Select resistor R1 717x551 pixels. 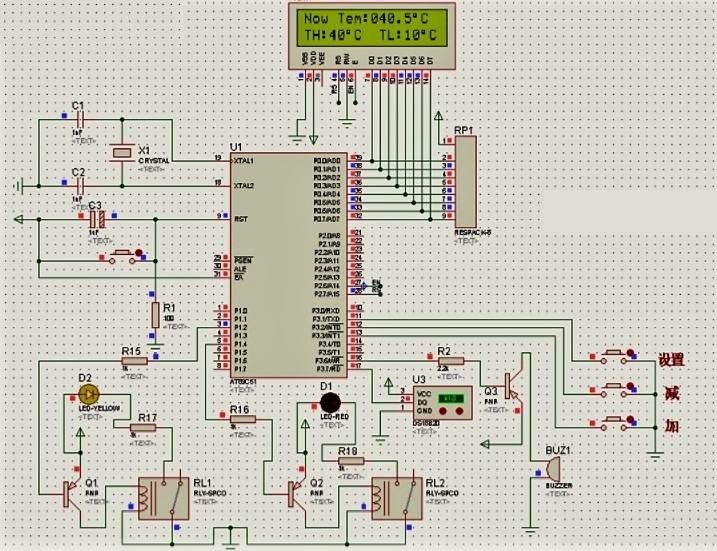point(155,314)
